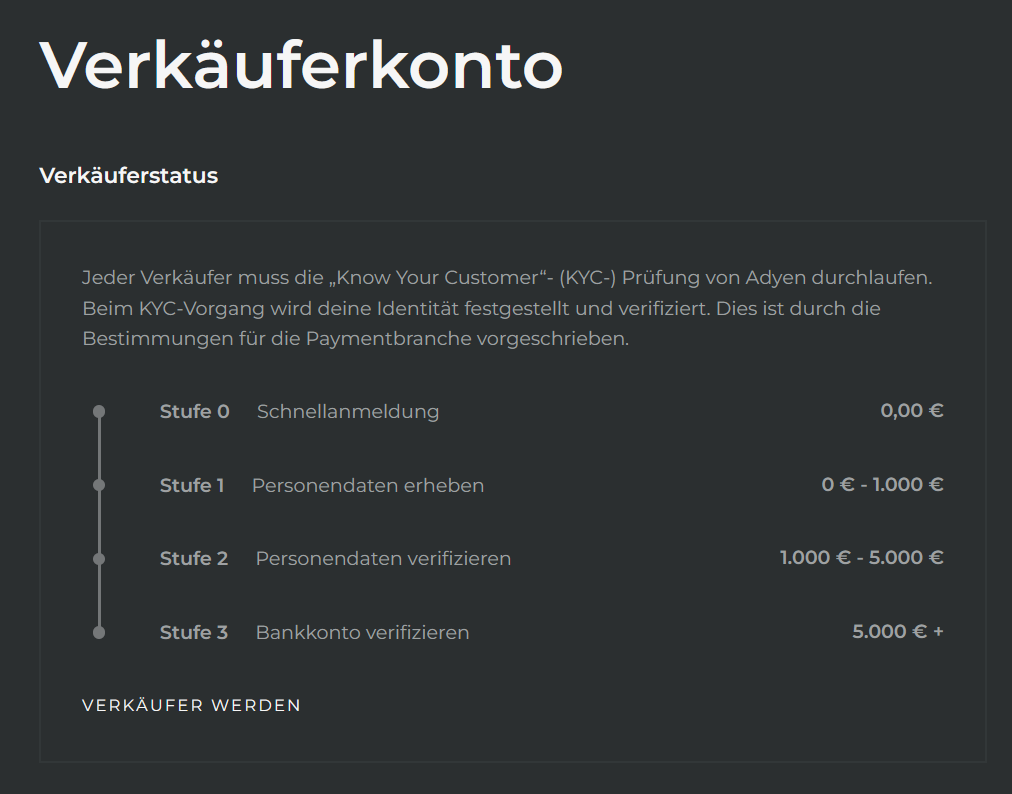Screen dimensions: 1012x794
Task: Select the Stufe 0 timeline dot
Action: tap(98, 411)
